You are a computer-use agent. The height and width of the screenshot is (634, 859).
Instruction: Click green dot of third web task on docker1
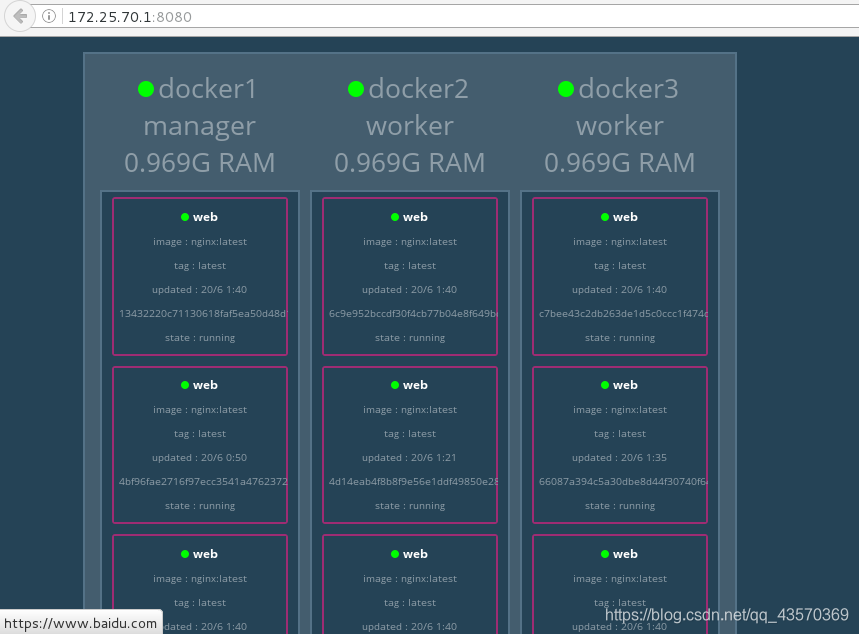185,554
